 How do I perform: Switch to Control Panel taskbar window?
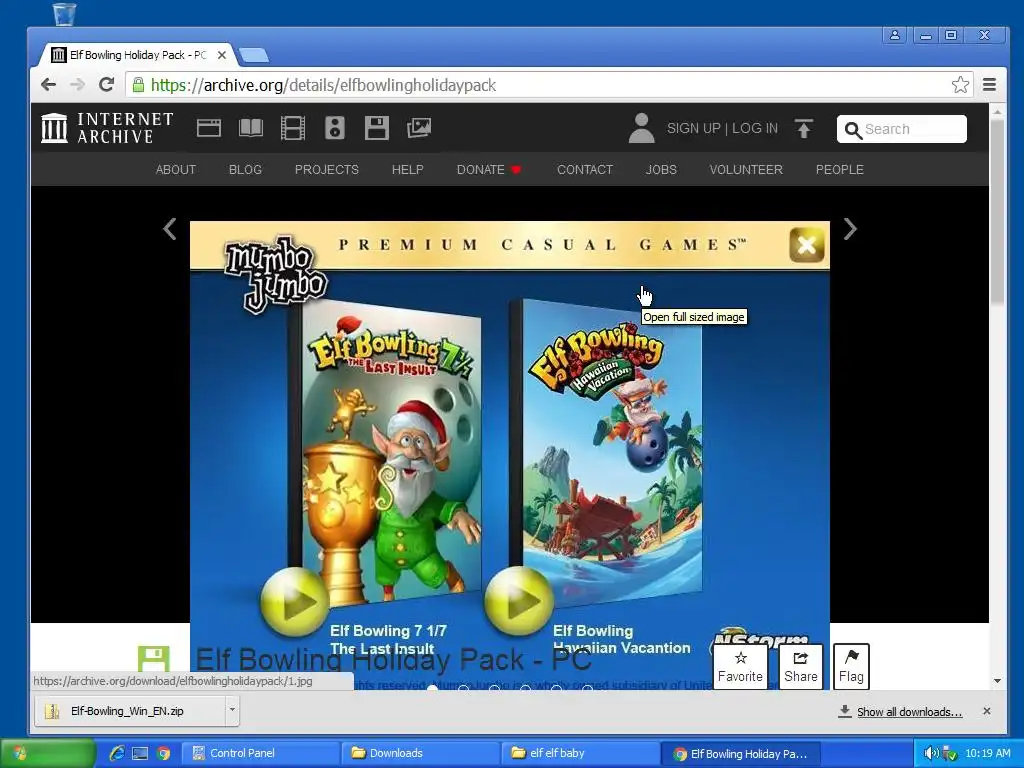pos(260,753)
